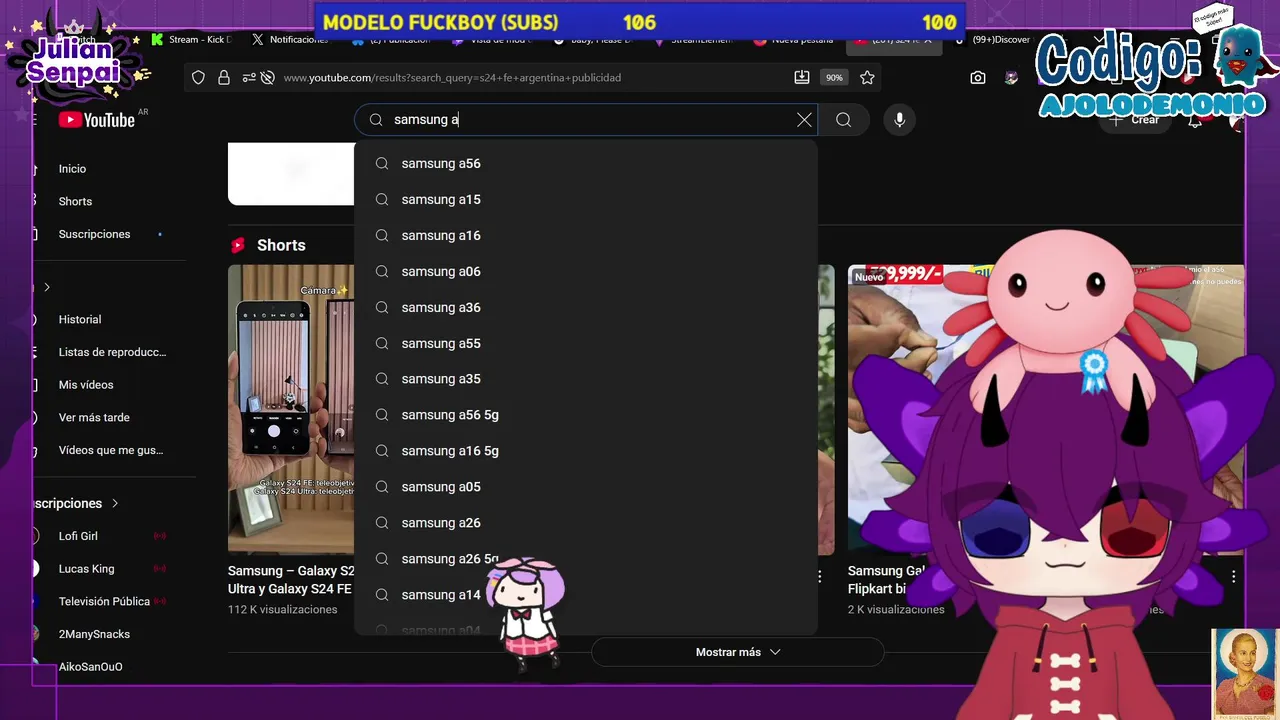Select suggestion samsung a36
Image resolution: width=1280 pixels, height=720 pixels.
tap(586, 308)
